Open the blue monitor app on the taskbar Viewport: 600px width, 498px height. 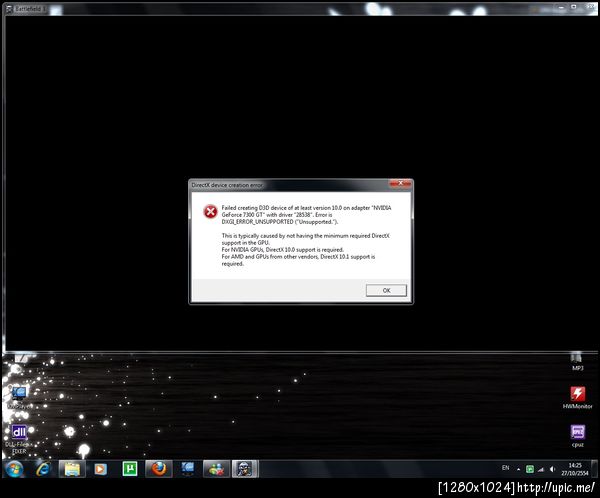[188, 469]
